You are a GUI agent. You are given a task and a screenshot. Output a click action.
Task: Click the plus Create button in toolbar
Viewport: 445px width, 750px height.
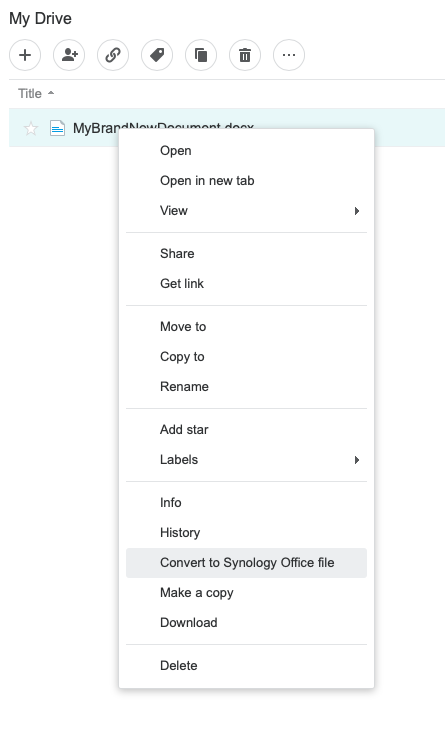click(25, 55)
